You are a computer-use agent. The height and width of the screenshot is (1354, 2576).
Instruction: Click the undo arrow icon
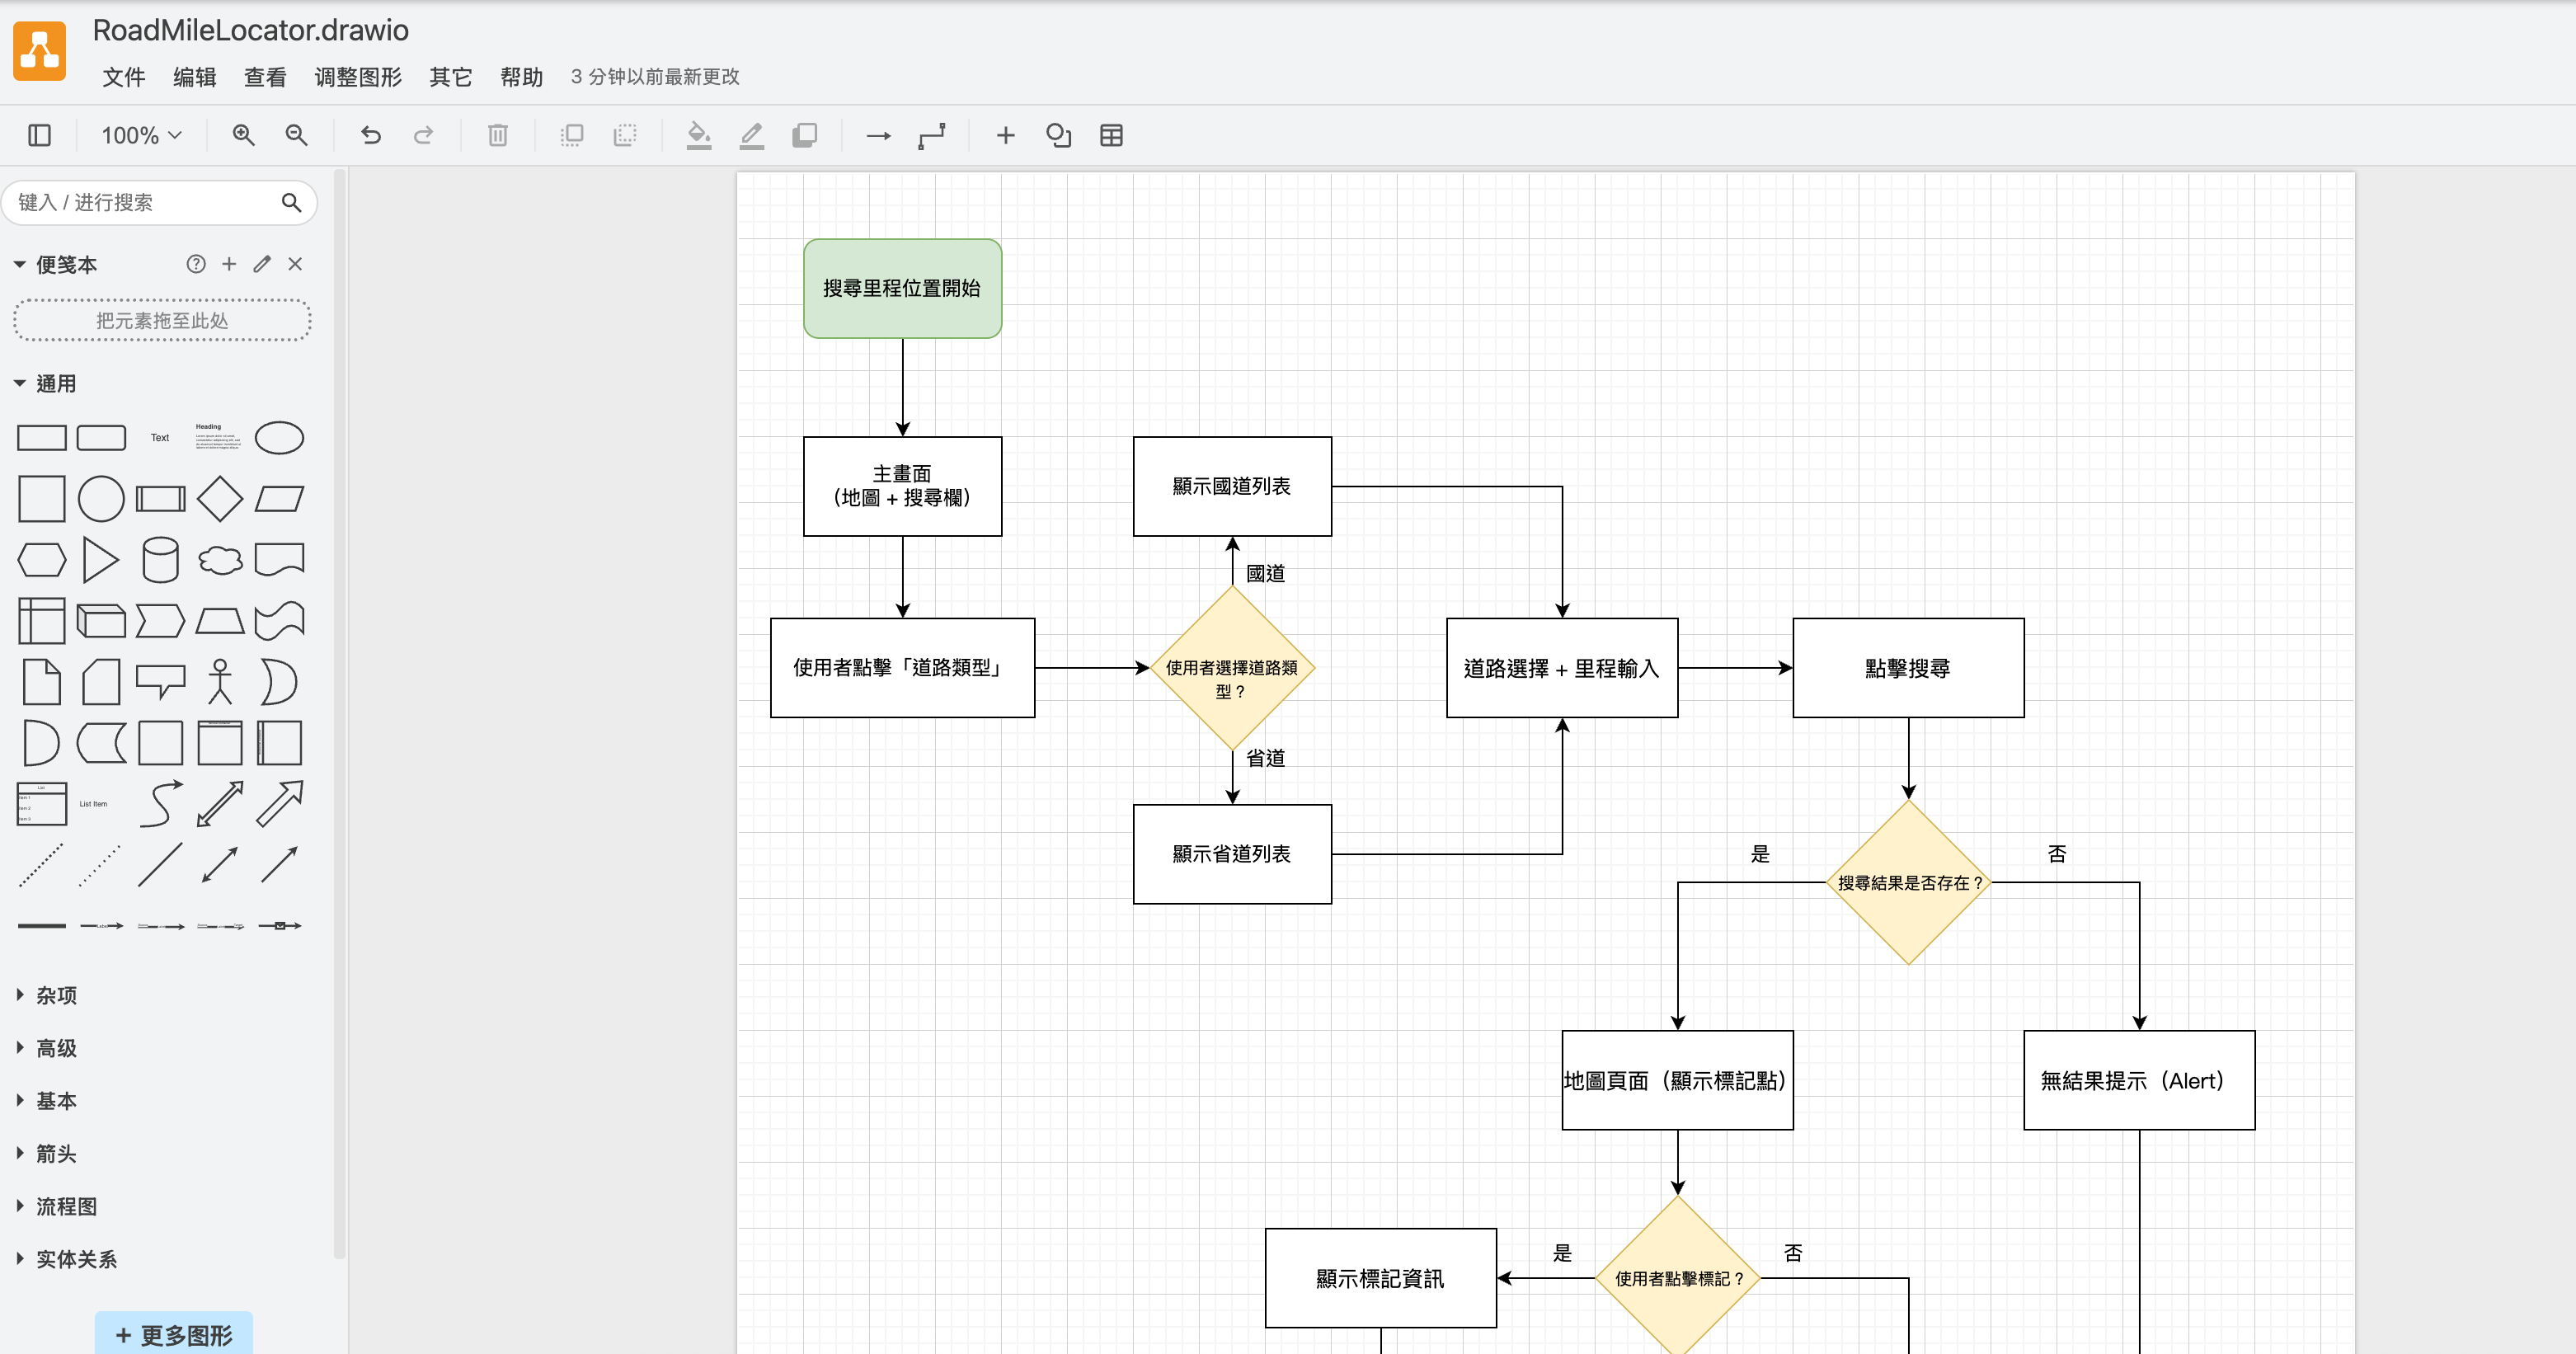coord(371,135)
